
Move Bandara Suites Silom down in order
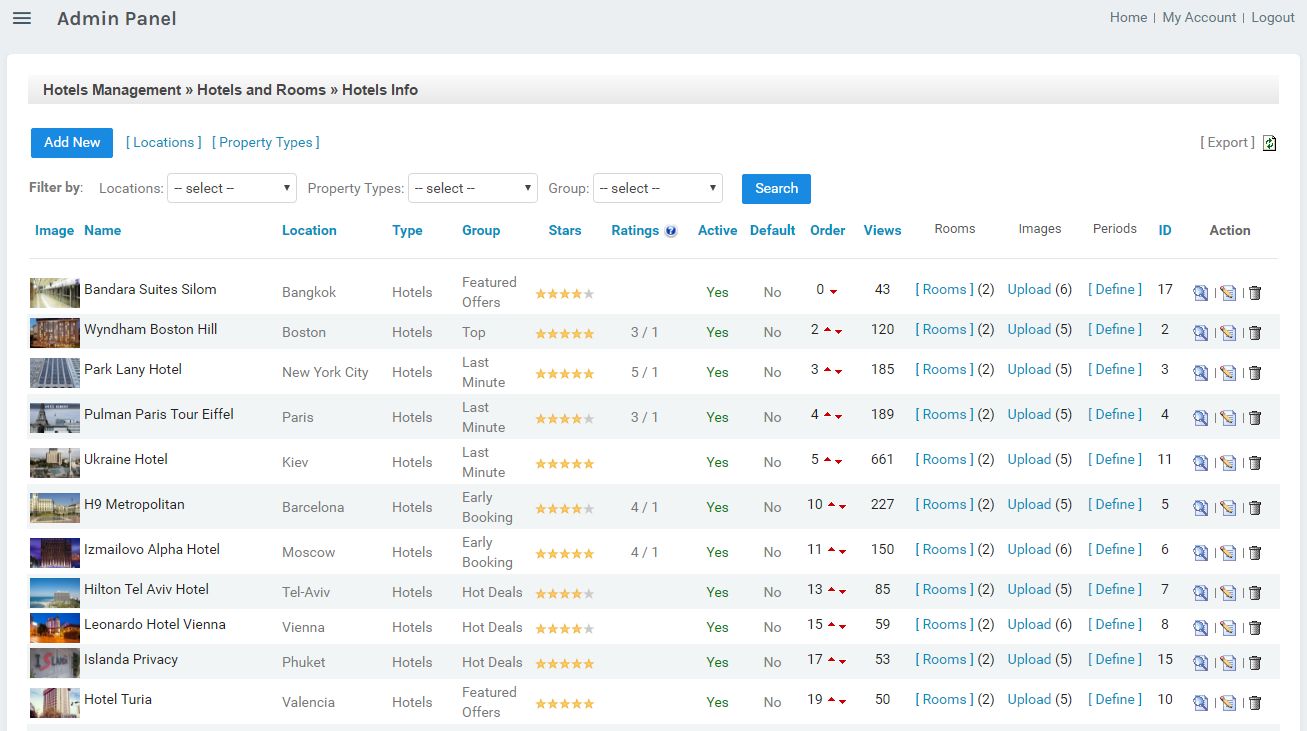coord(833,291)
